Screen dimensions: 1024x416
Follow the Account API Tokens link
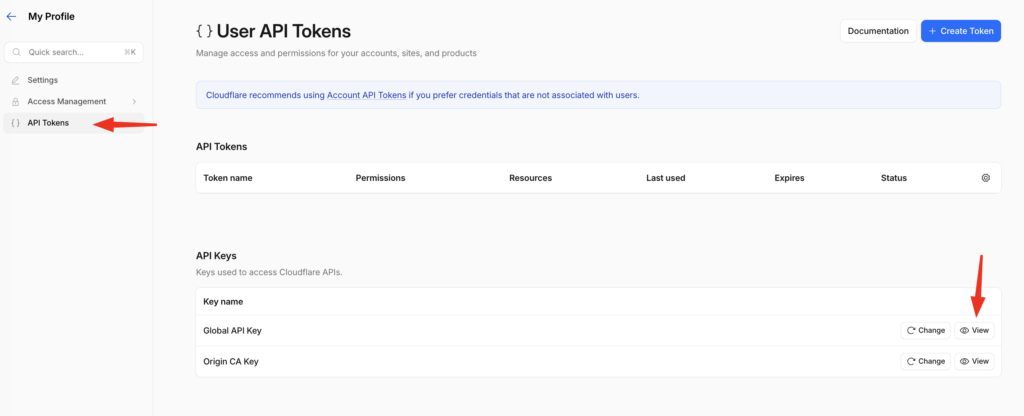pyautogui.click(x=366, y=95)
